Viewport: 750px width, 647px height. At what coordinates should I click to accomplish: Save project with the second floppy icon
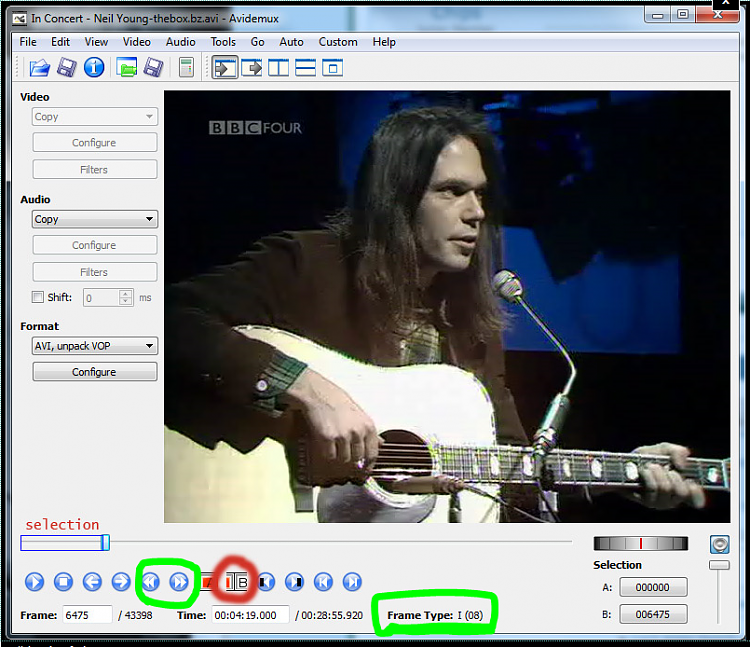click(x=154, y=67)
